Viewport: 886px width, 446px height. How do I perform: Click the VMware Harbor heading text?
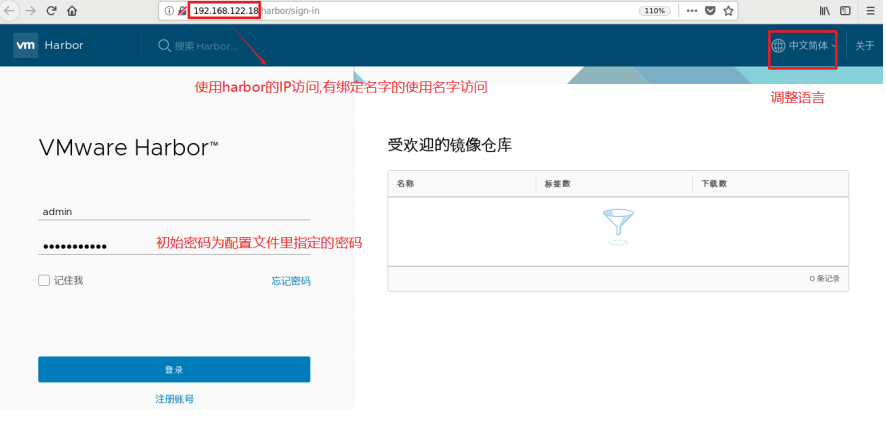pos(128,148)
